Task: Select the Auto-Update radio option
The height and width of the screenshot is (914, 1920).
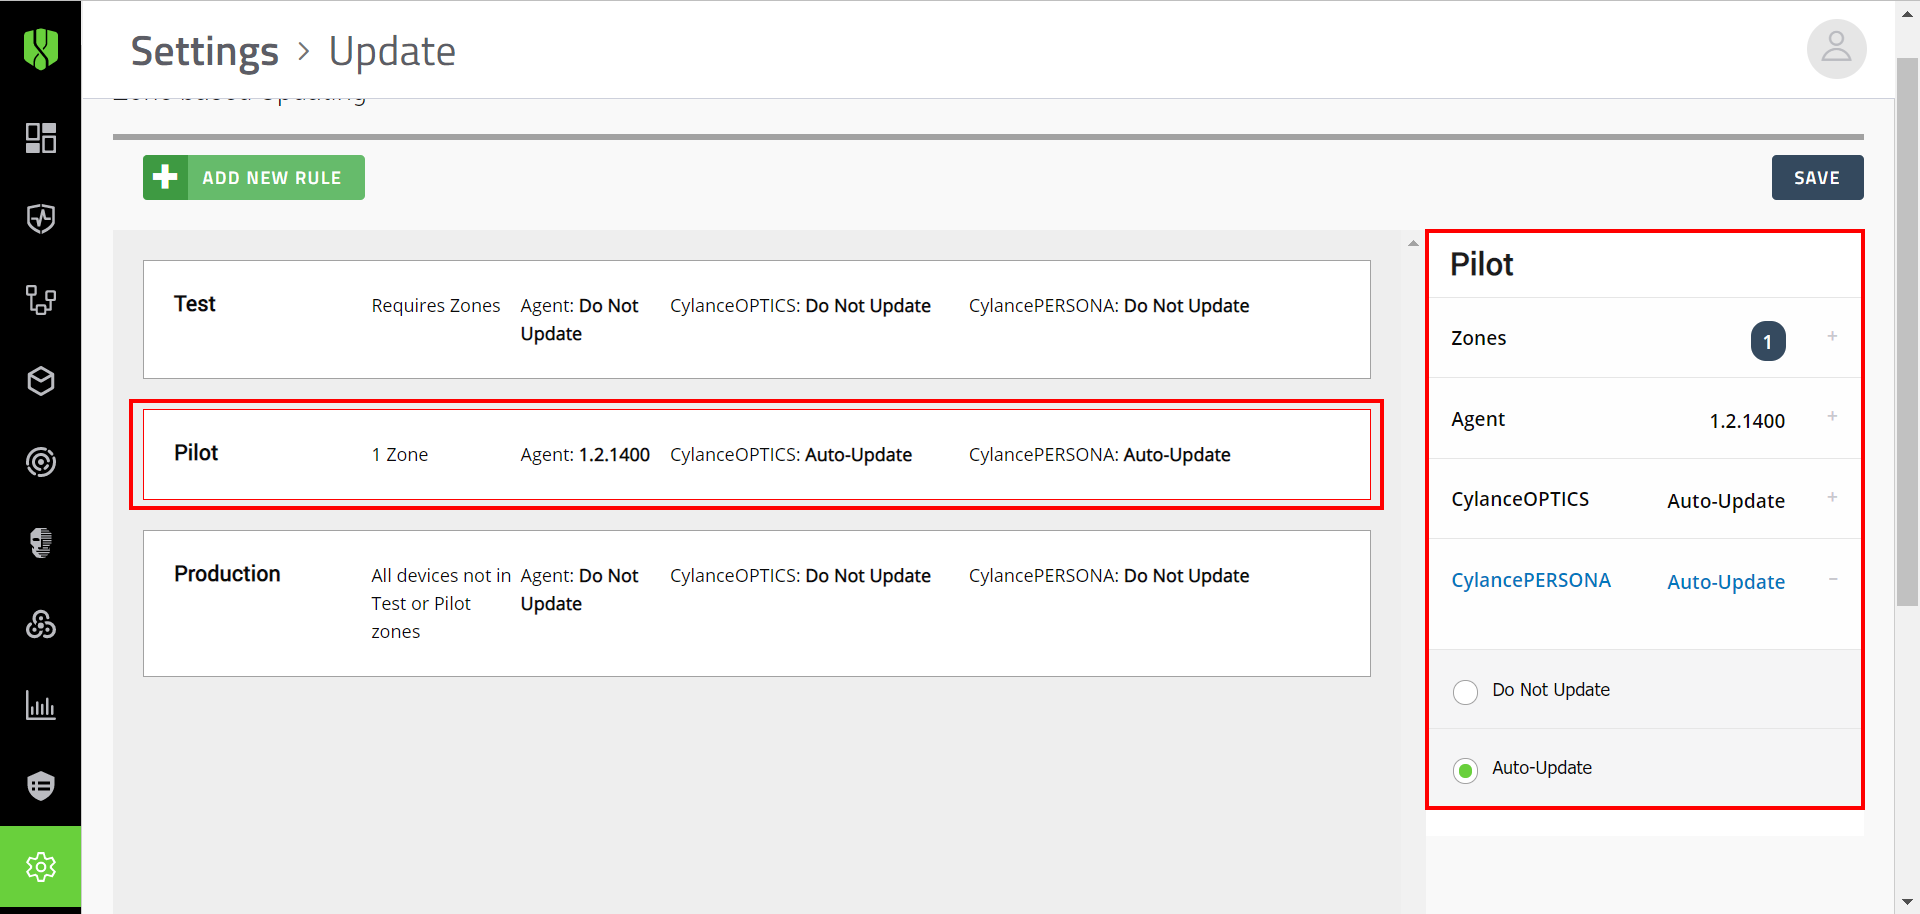Action: (1465, 770)
